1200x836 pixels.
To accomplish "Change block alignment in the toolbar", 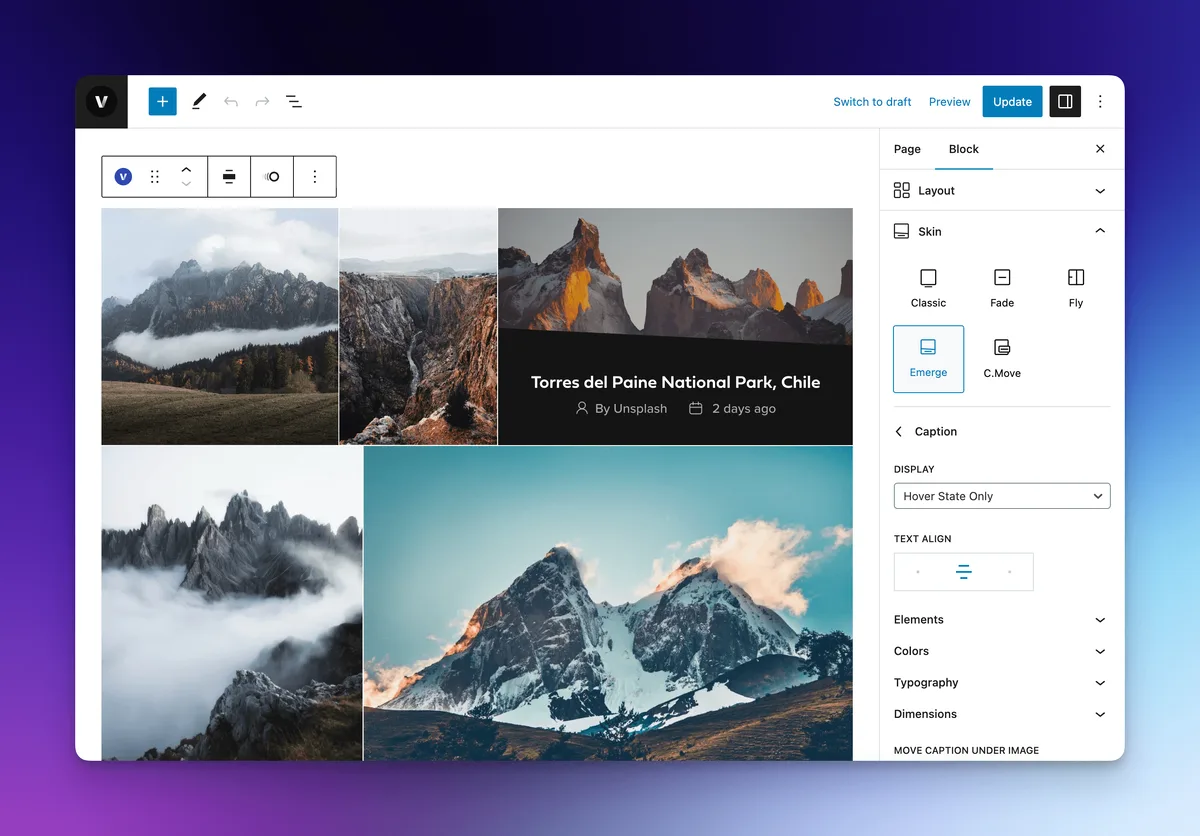I will tap(229, 177).
